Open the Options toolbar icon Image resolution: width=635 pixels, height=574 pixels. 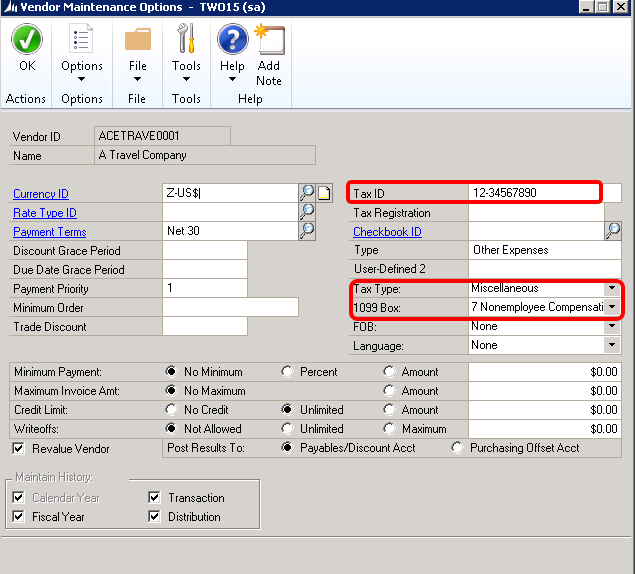82,41
